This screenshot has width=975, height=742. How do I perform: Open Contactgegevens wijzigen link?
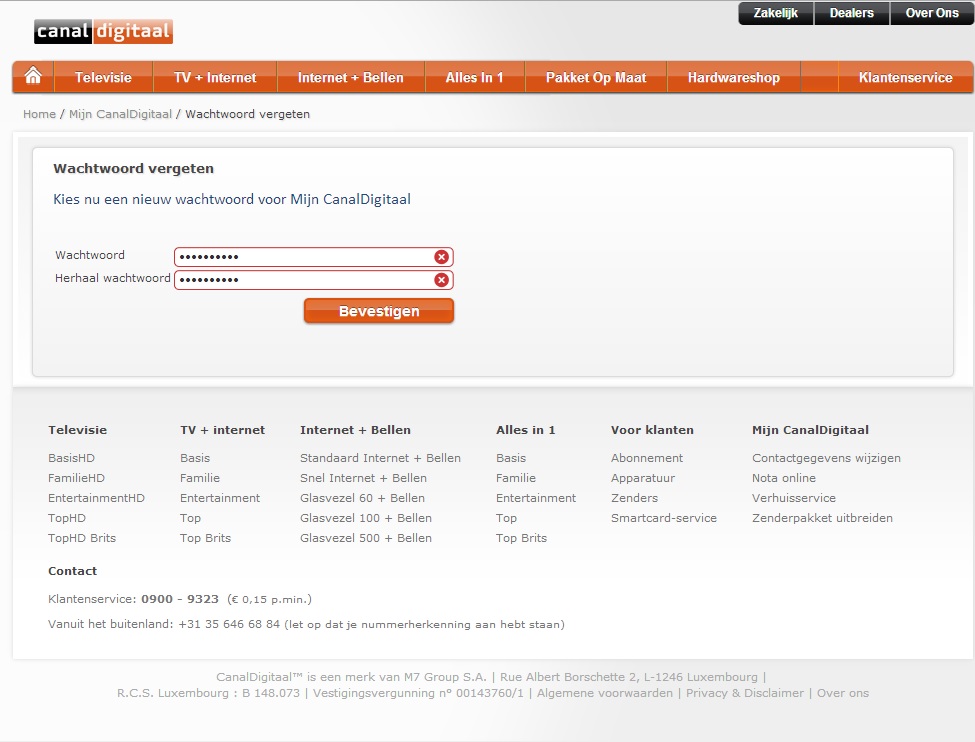(x=826, y=458)
